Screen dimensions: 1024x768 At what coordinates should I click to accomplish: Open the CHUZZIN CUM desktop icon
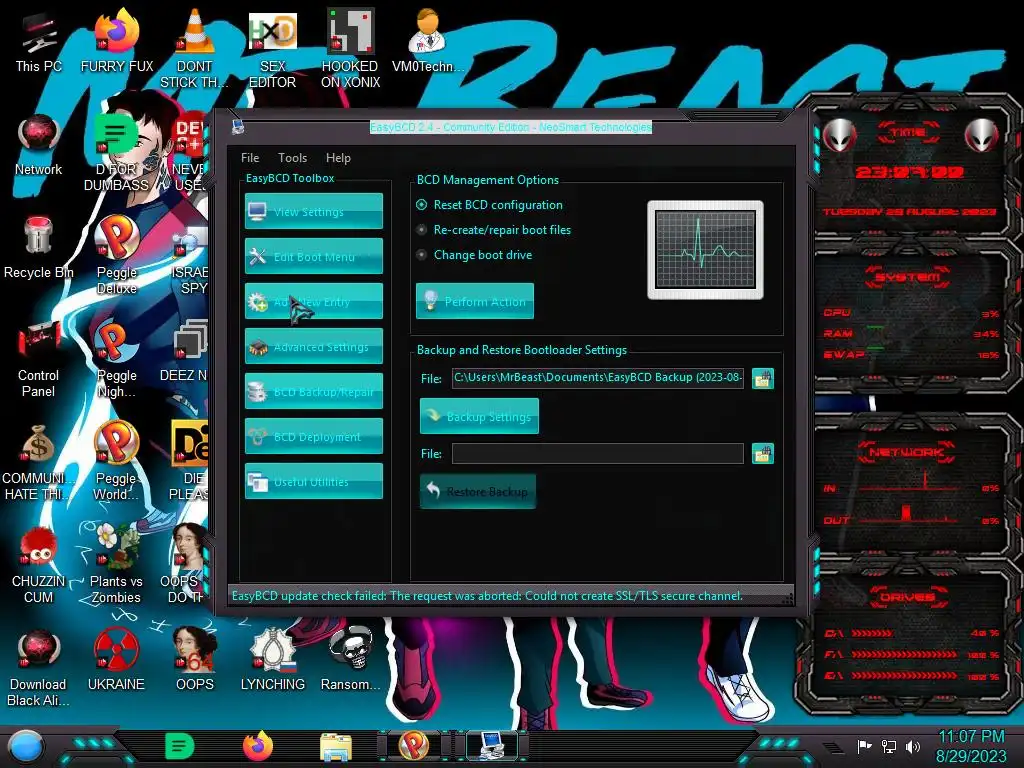pyautogui.click(x=39, y=566)
